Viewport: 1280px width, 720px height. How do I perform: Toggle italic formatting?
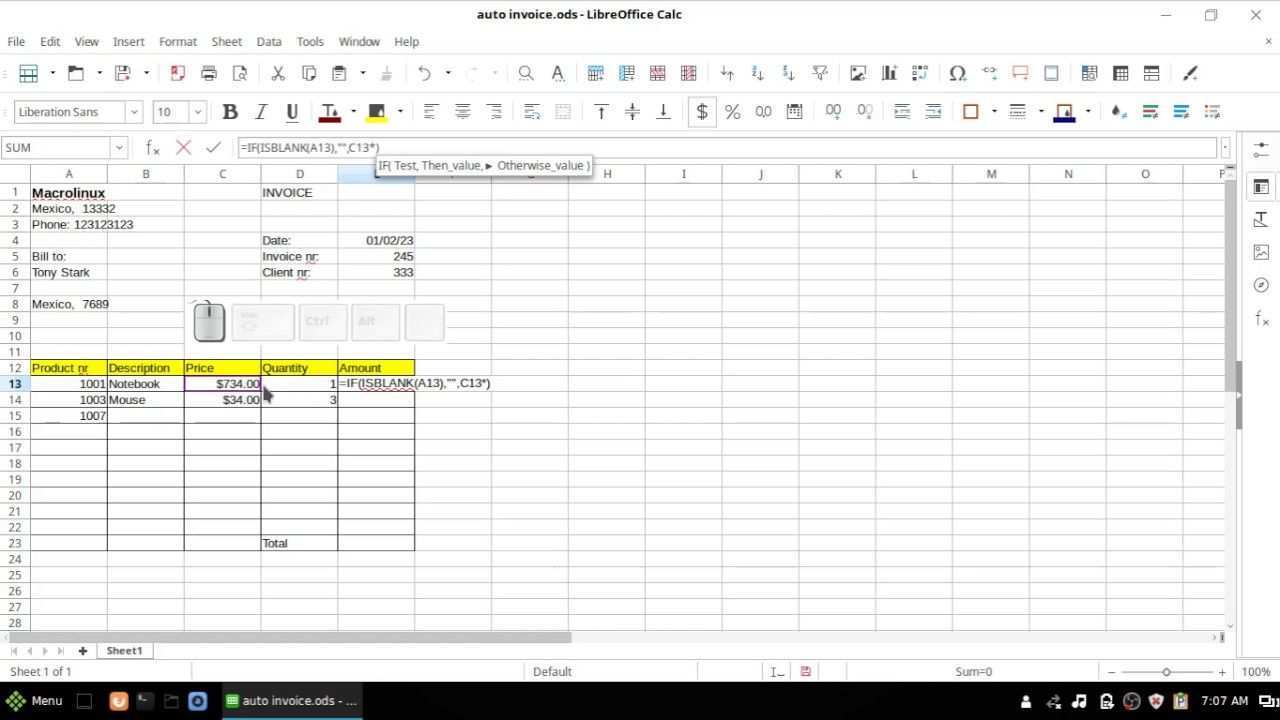261,112
